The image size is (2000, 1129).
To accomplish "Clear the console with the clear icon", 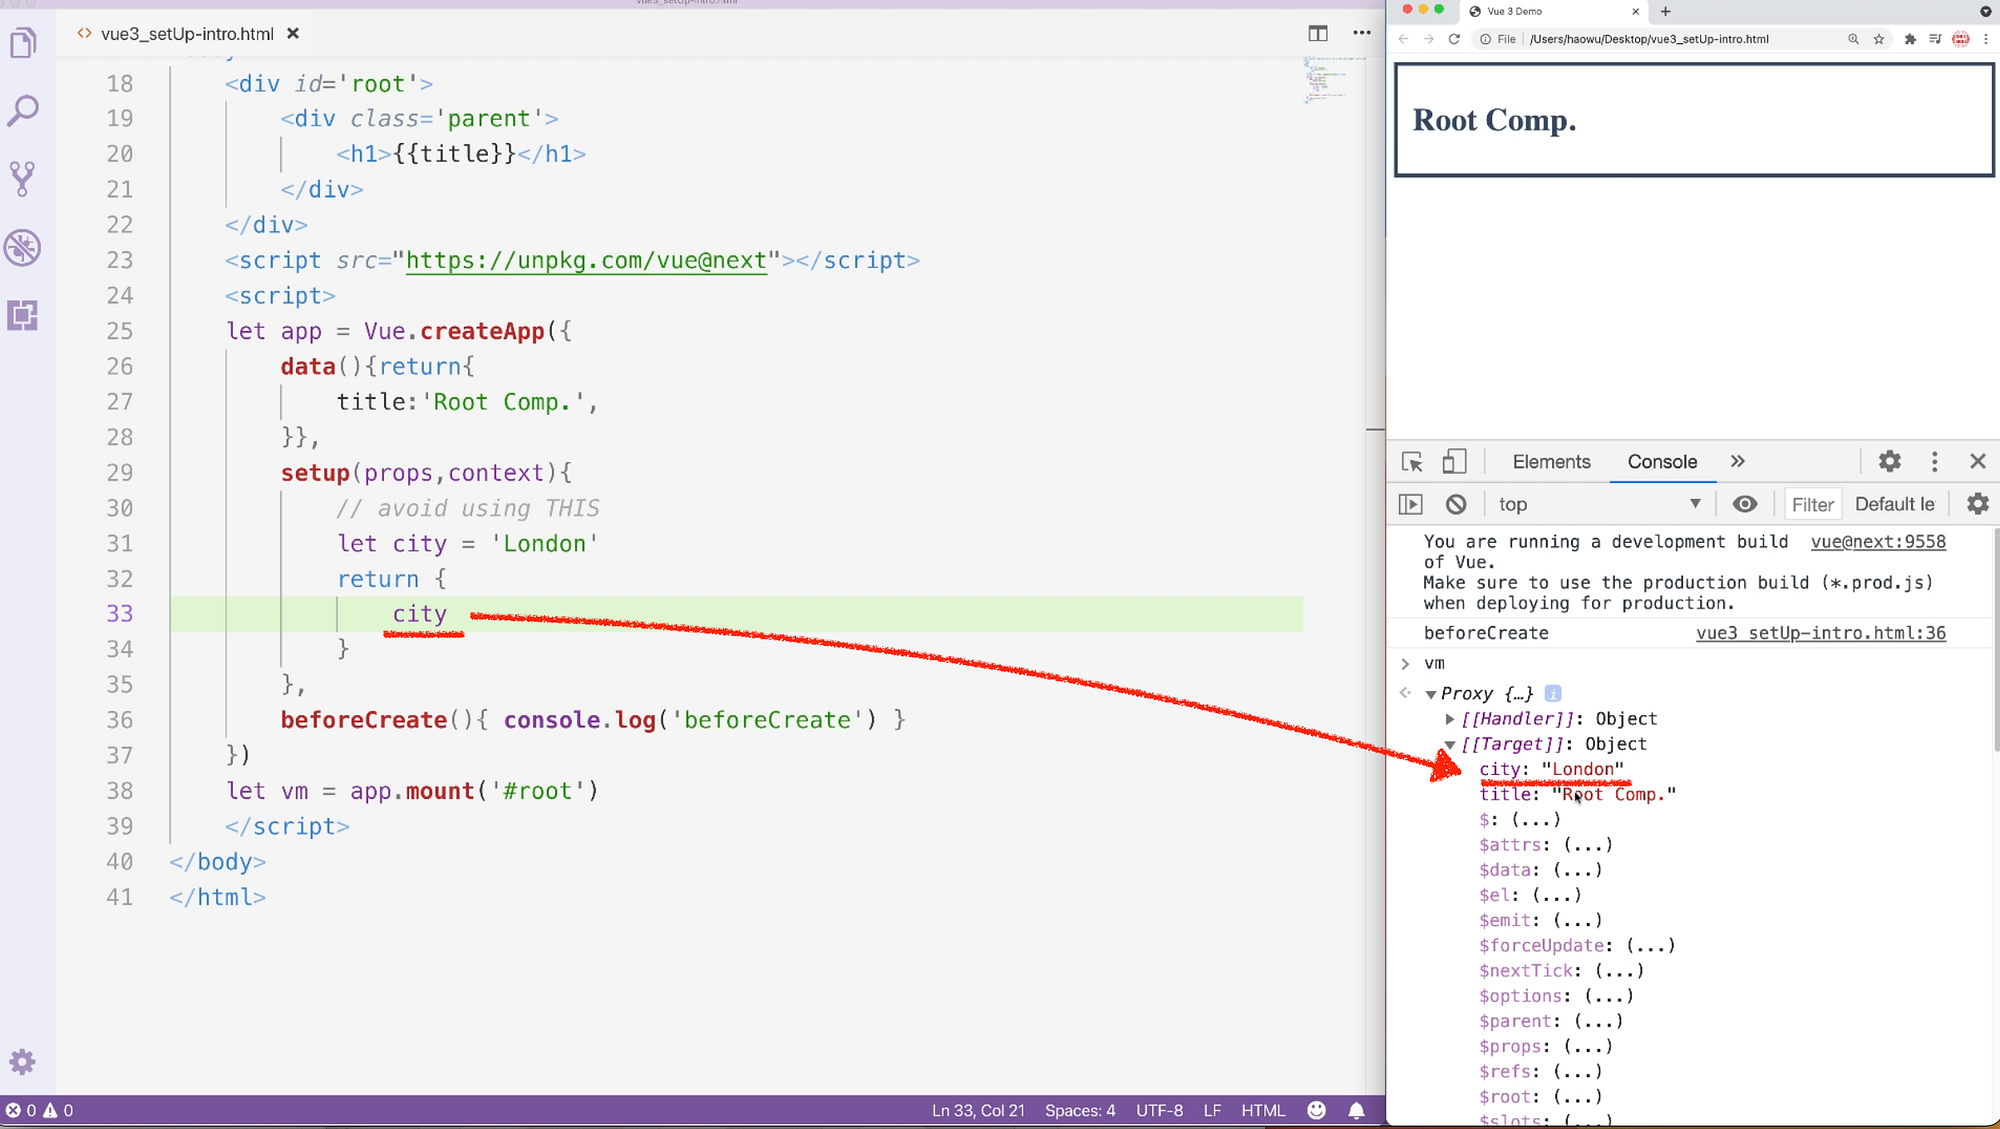I will click(1456, 504).
